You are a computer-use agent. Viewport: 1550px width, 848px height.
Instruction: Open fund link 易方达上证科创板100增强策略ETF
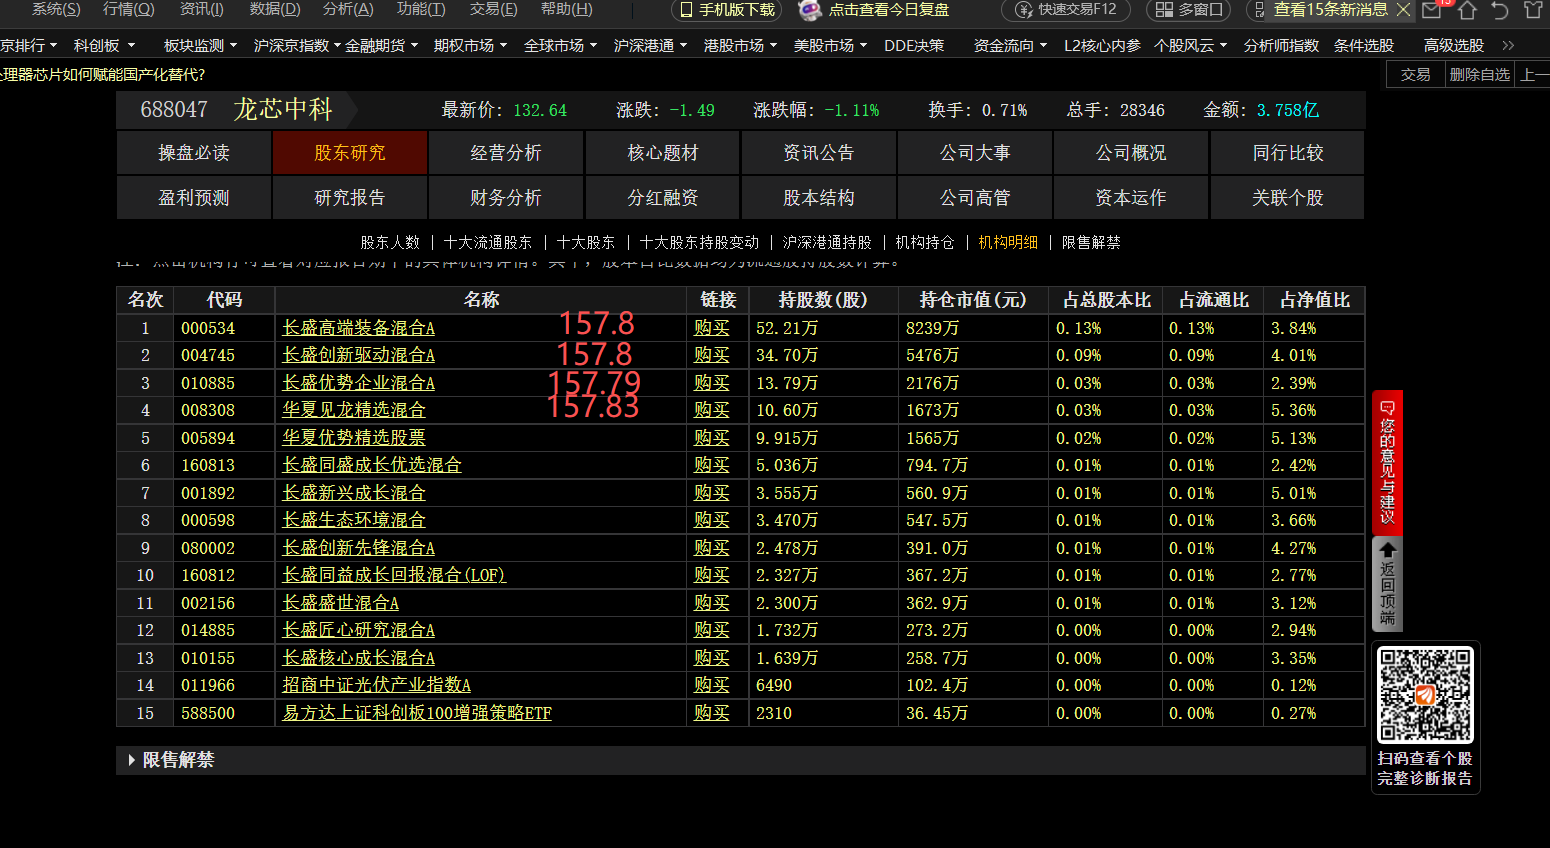tap(417, 713)
